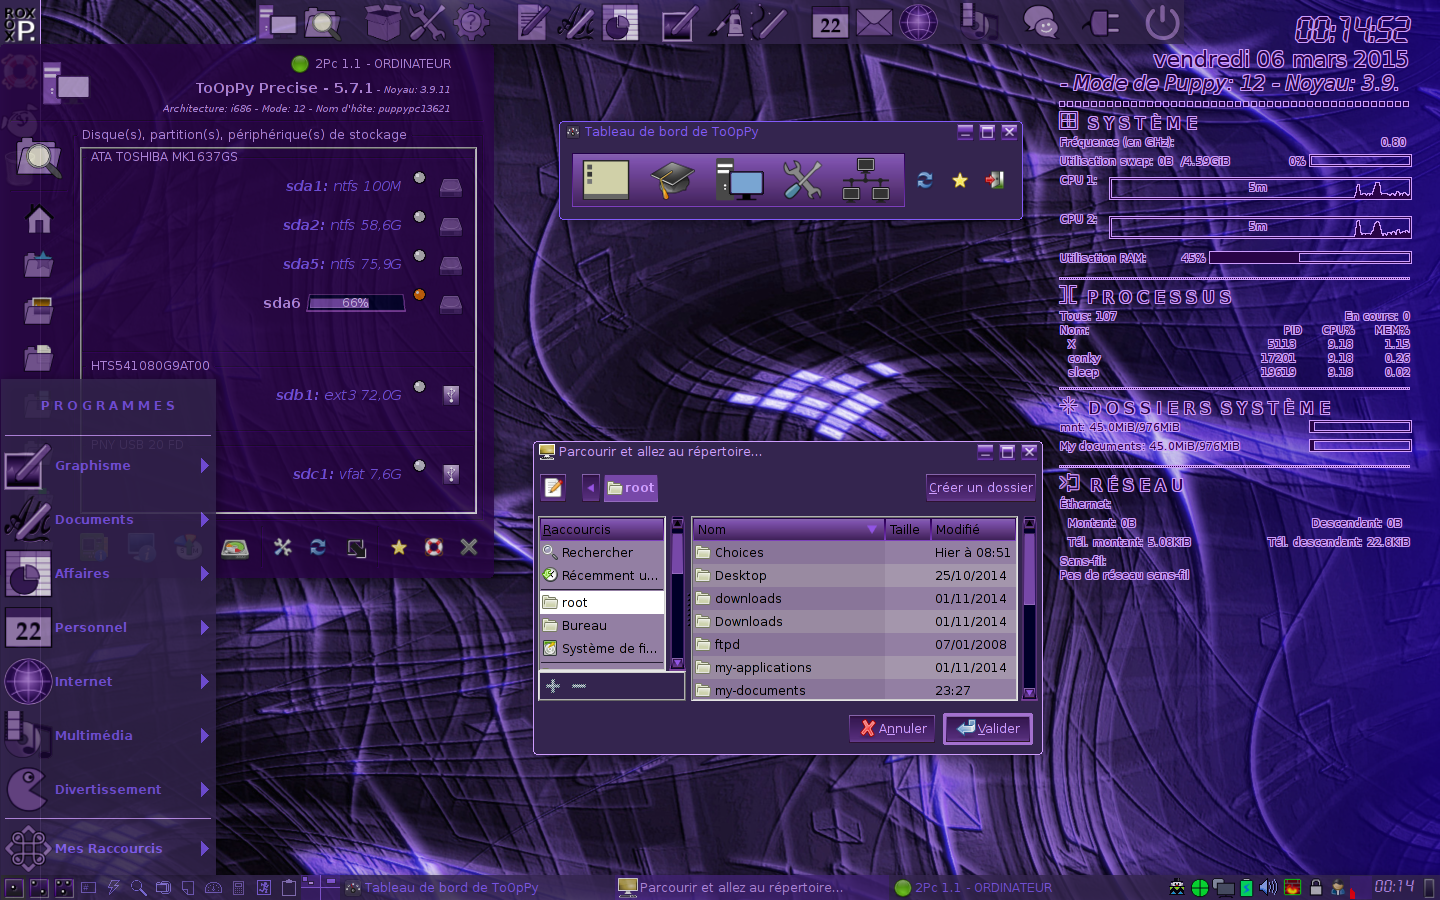
Task: Click the sda6 usage bar showing 66%
Action: [356, 303]
